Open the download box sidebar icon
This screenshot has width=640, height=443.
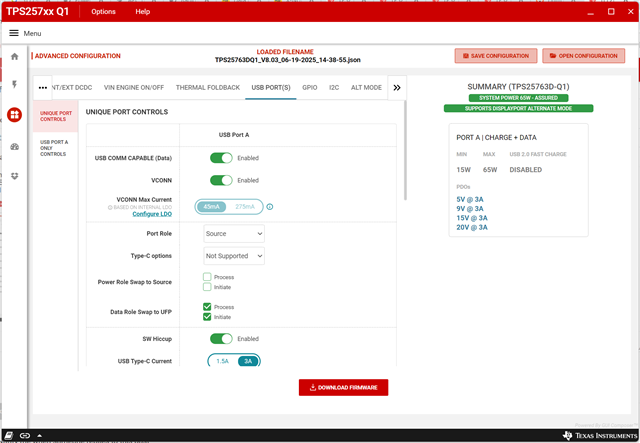[15, 176]
